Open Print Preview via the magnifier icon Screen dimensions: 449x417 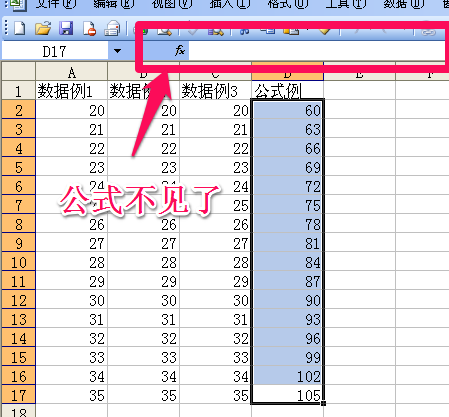[x=164, y=31]
